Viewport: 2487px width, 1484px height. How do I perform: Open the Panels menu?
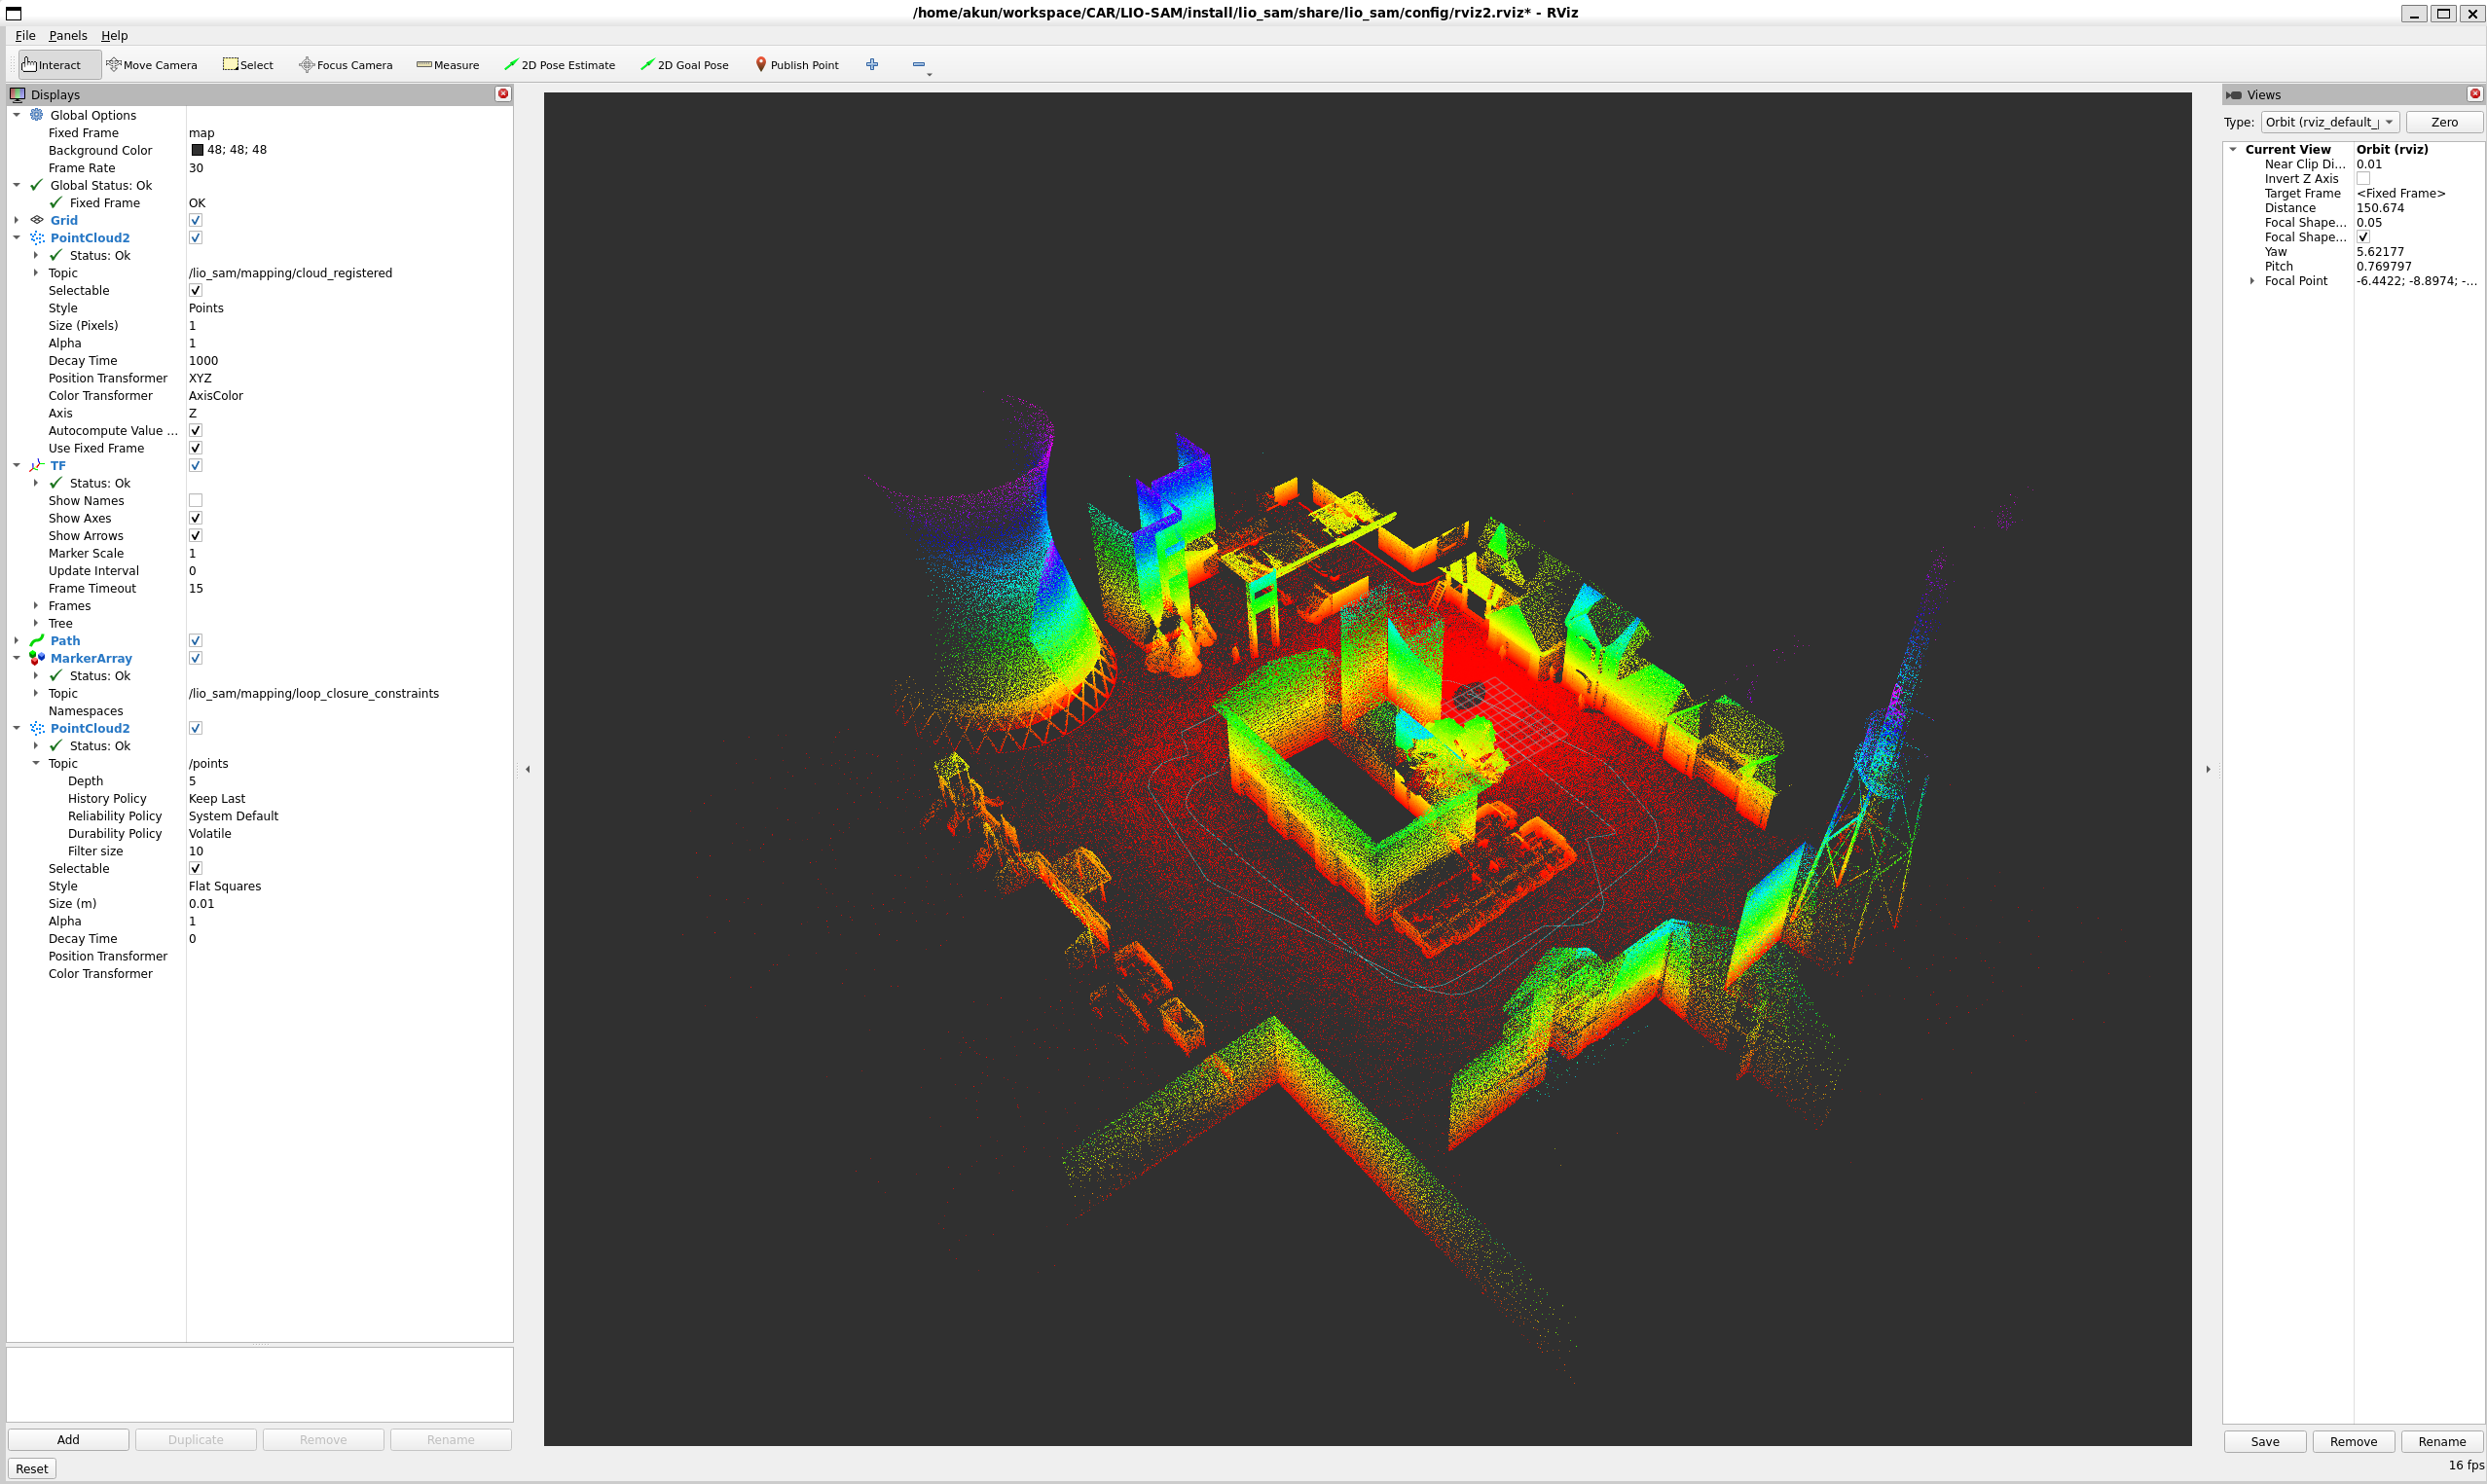68,35
